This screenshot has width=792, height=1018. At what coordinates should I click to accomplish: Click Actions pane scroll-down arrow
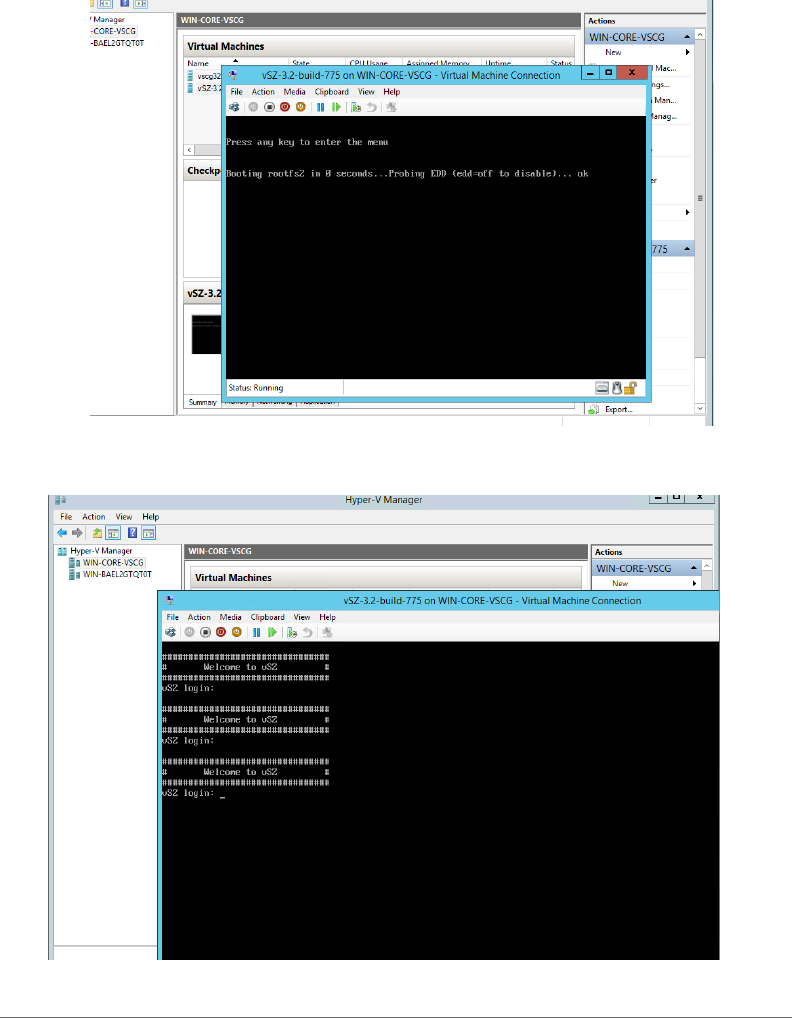(x=700, y=408)
